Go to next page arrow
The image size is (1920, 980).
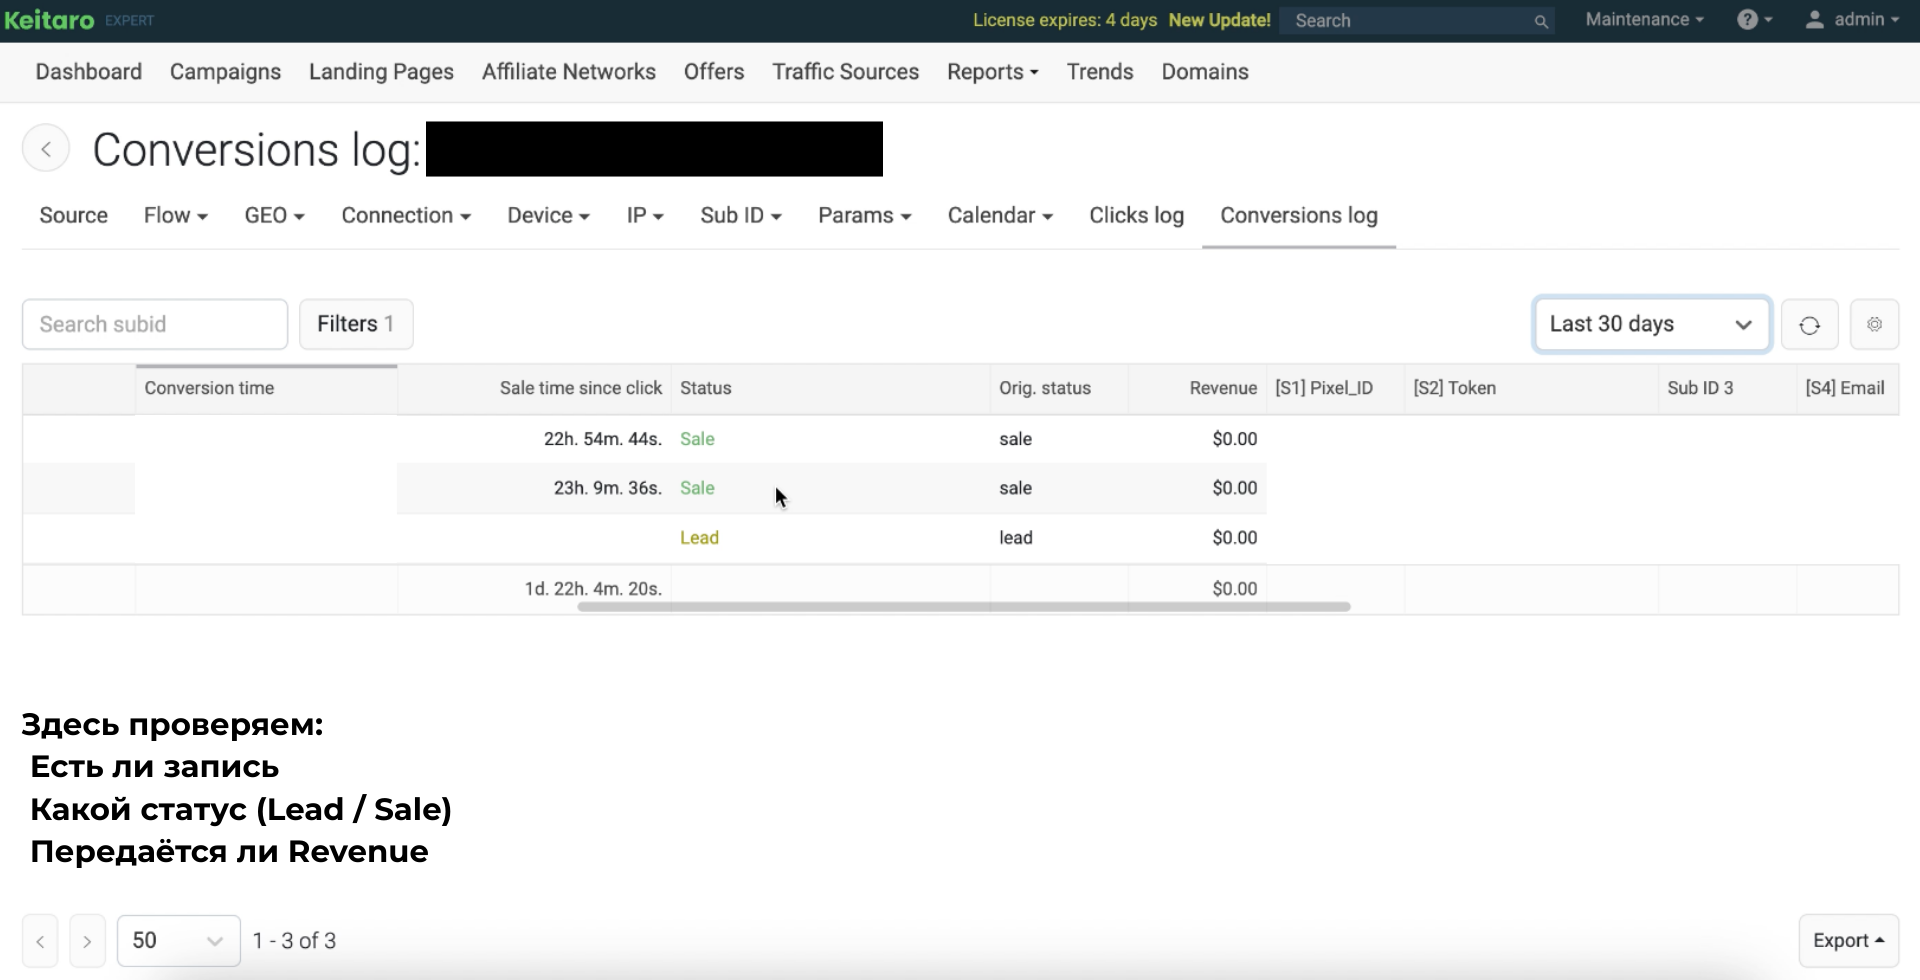coord(87,941)
